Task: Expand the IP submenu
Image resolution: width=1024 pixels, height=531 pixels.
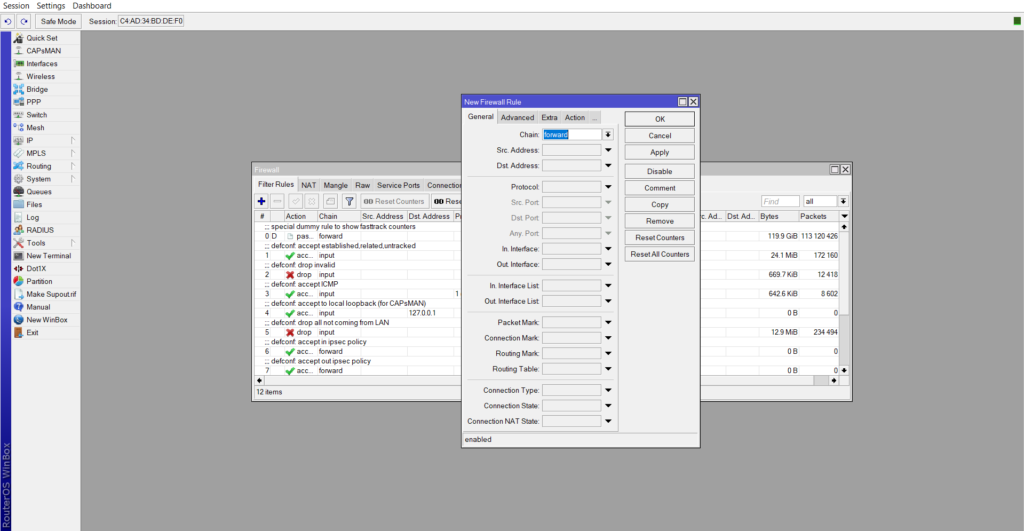Action: (30, 140)
